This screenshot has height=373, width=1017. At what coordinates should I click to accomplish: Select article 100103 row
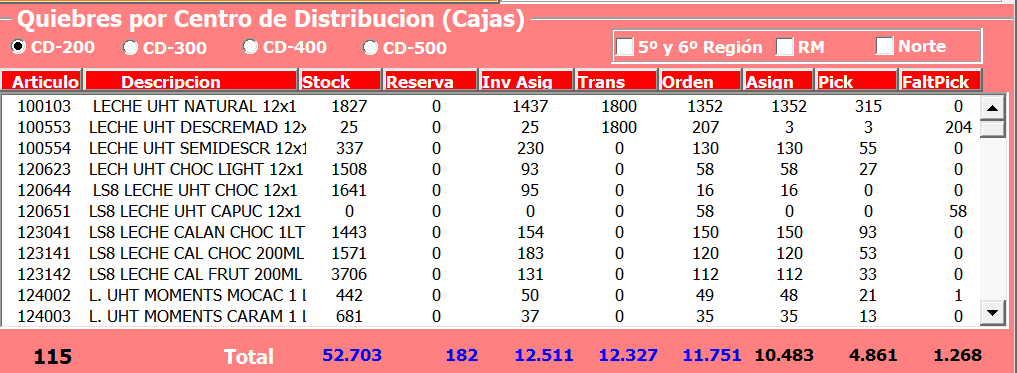coord(490,106)
